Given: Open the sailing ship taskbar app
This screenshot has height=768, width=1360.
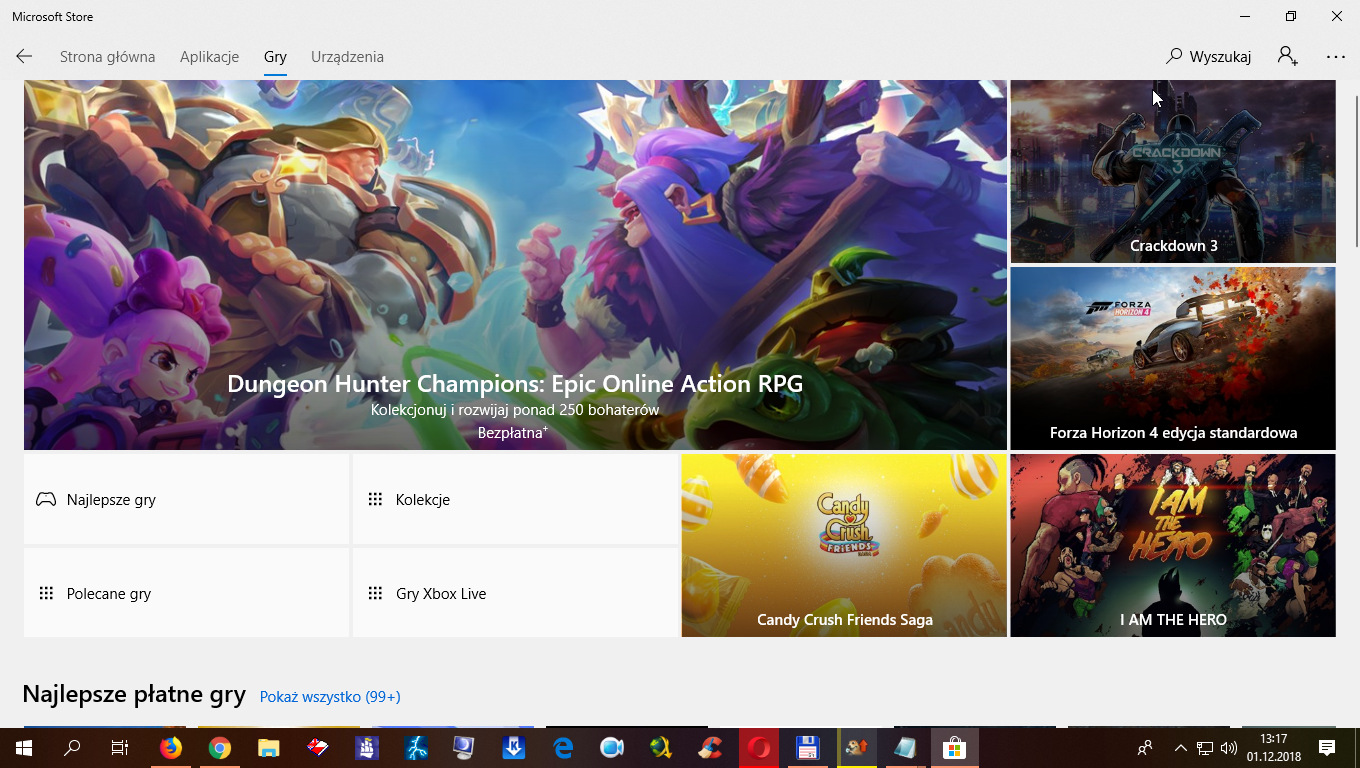Looking at the screenshot, I should 367,747.
